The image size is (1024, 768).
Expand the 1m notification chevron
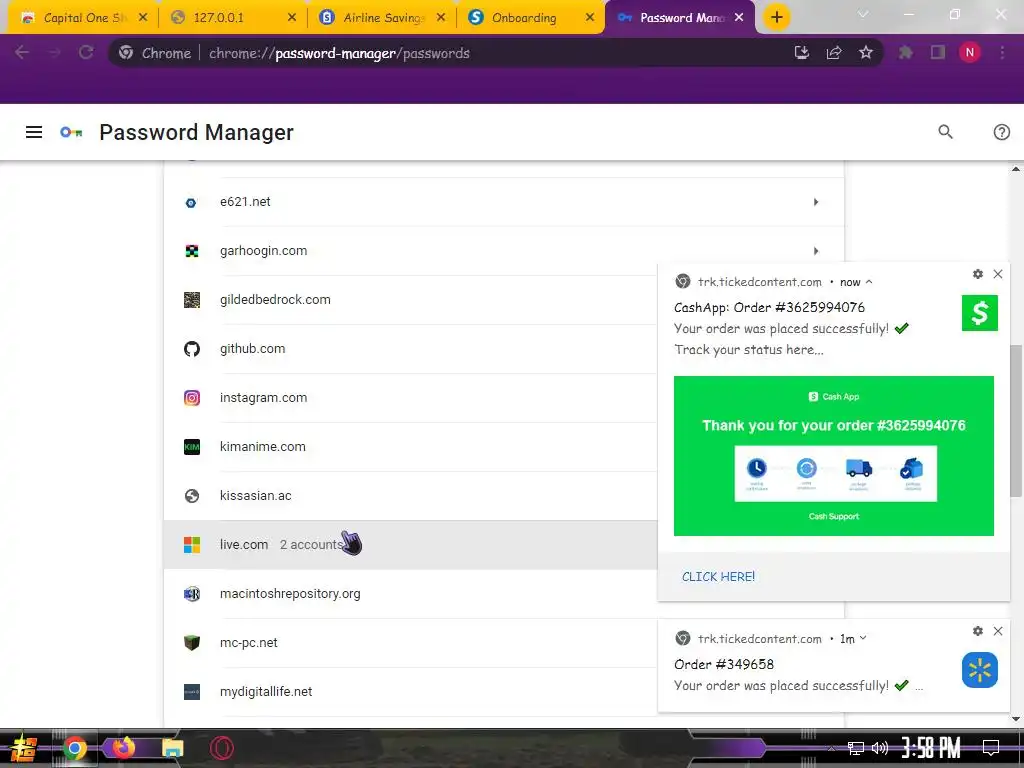[863, 639]
